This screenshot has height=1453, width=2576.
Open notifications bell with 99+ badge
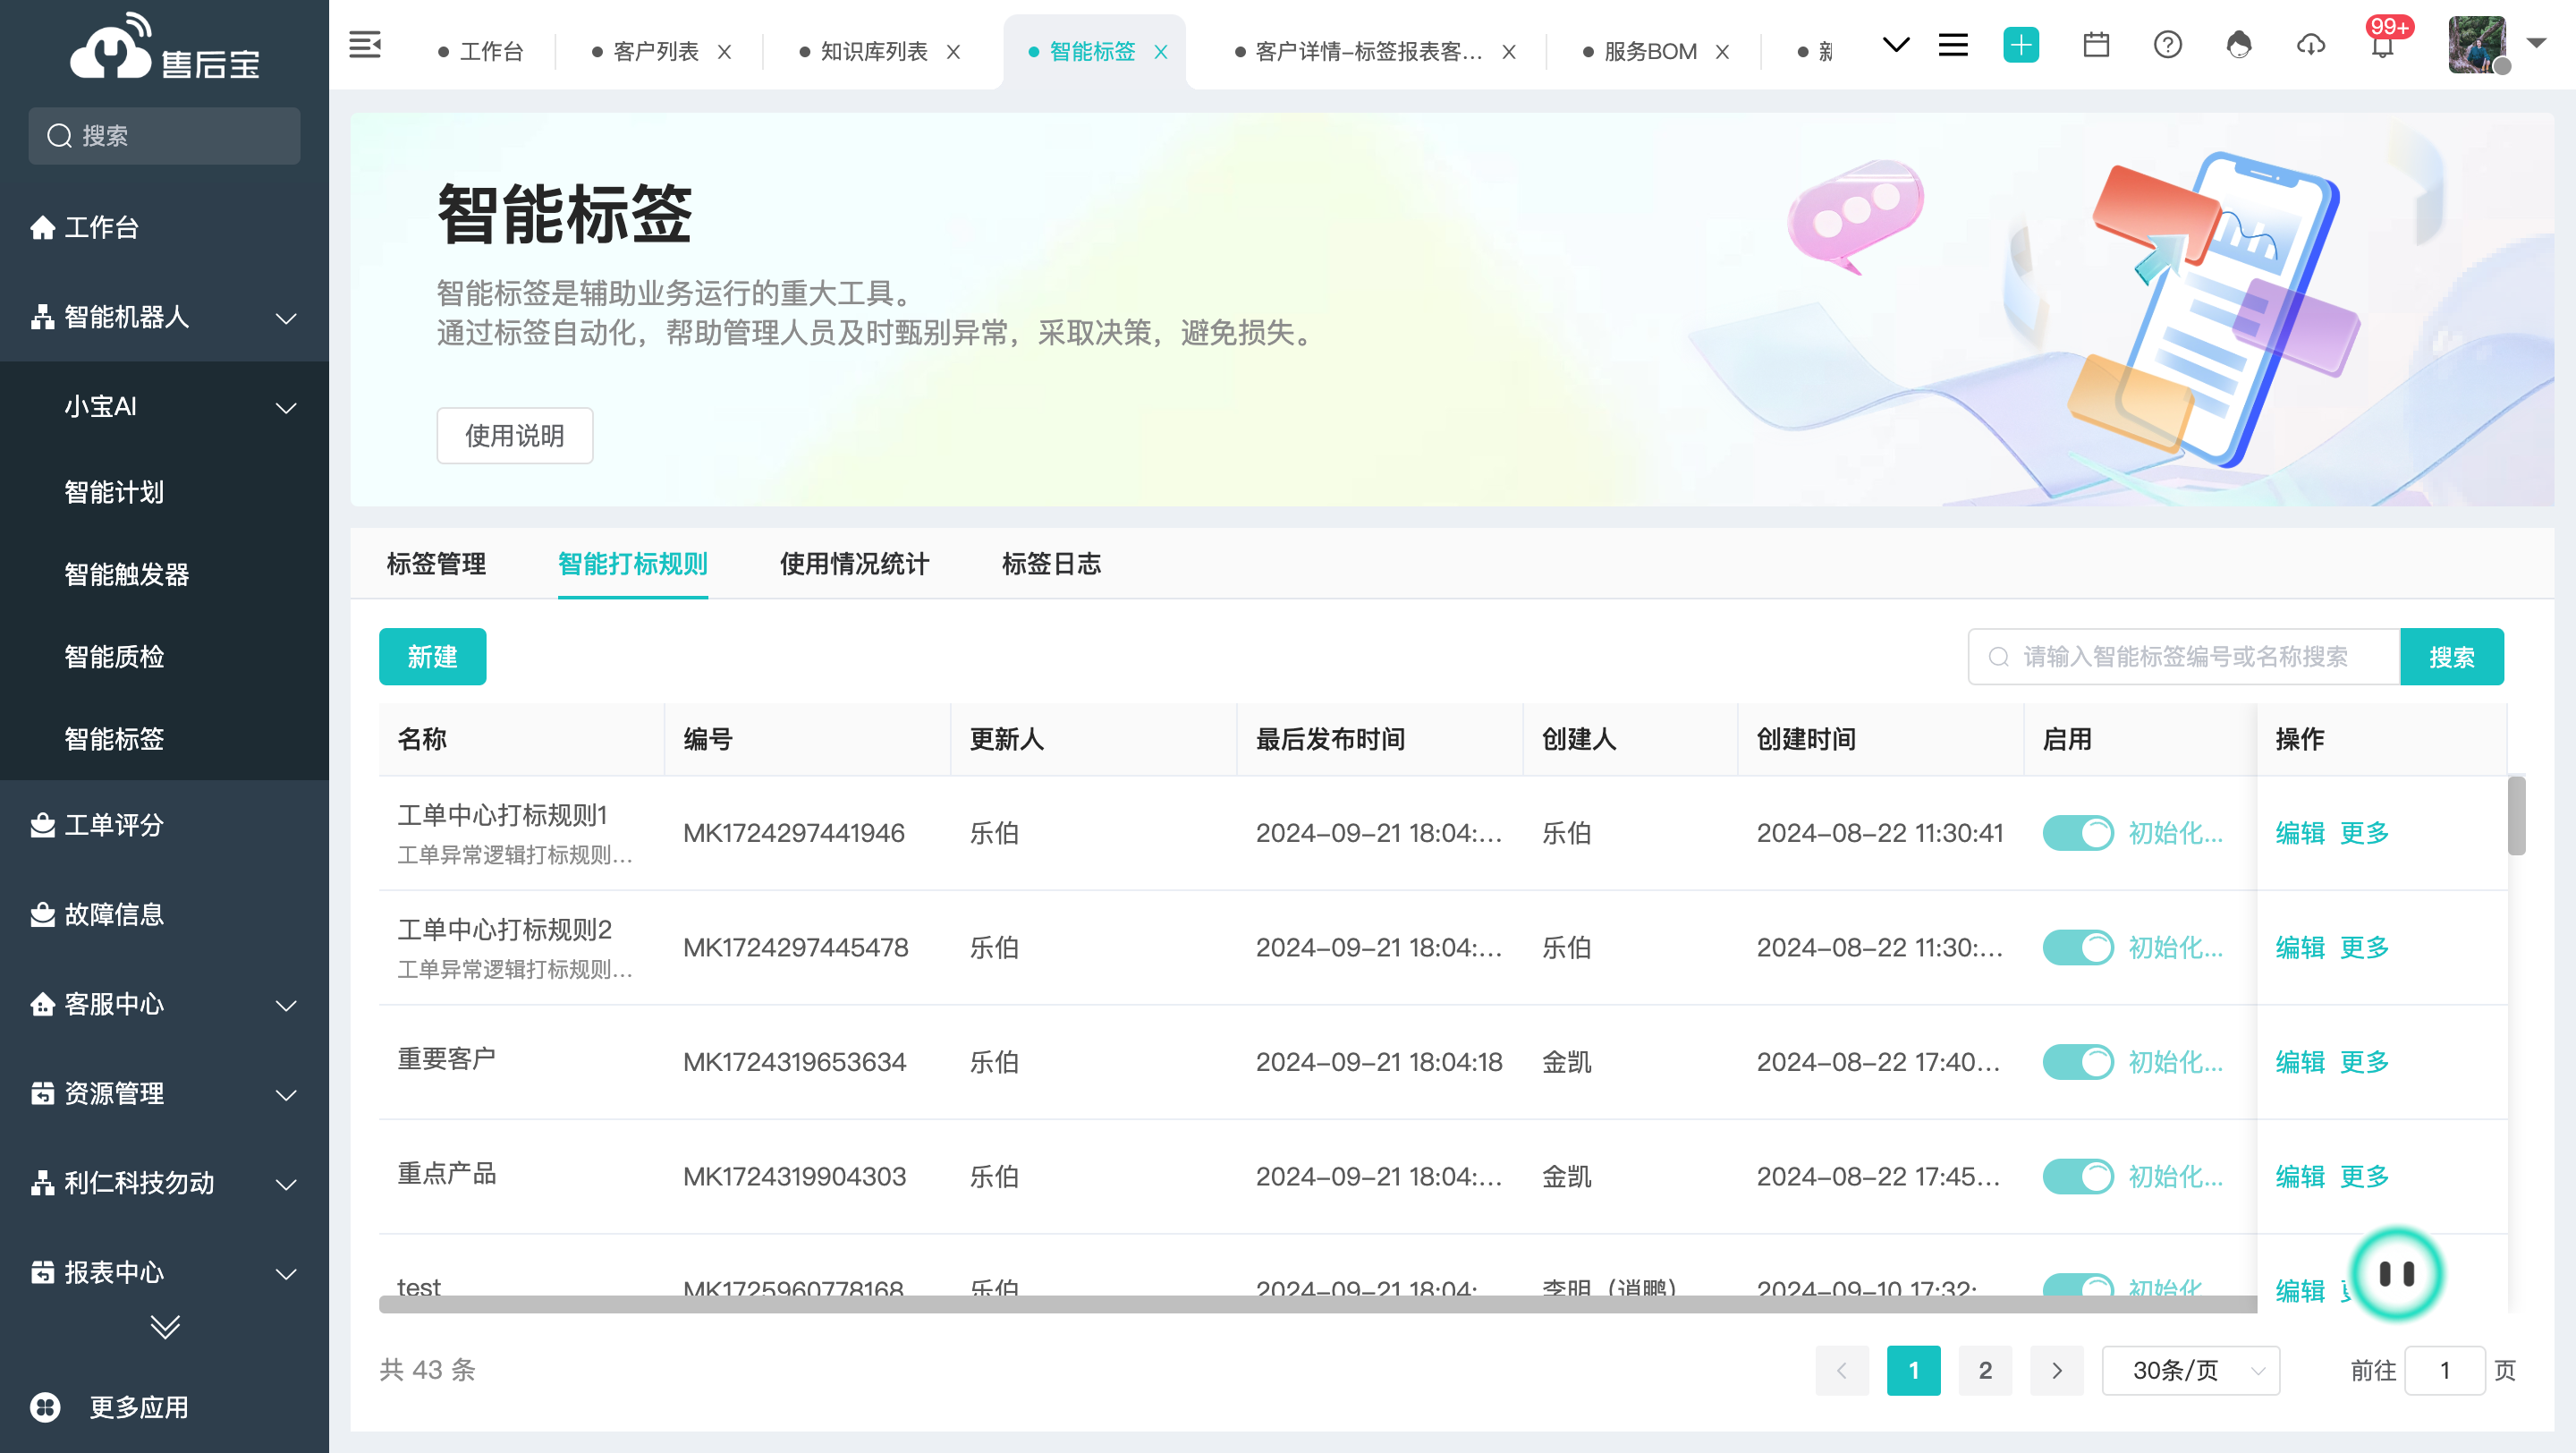tap(2383, 45)
